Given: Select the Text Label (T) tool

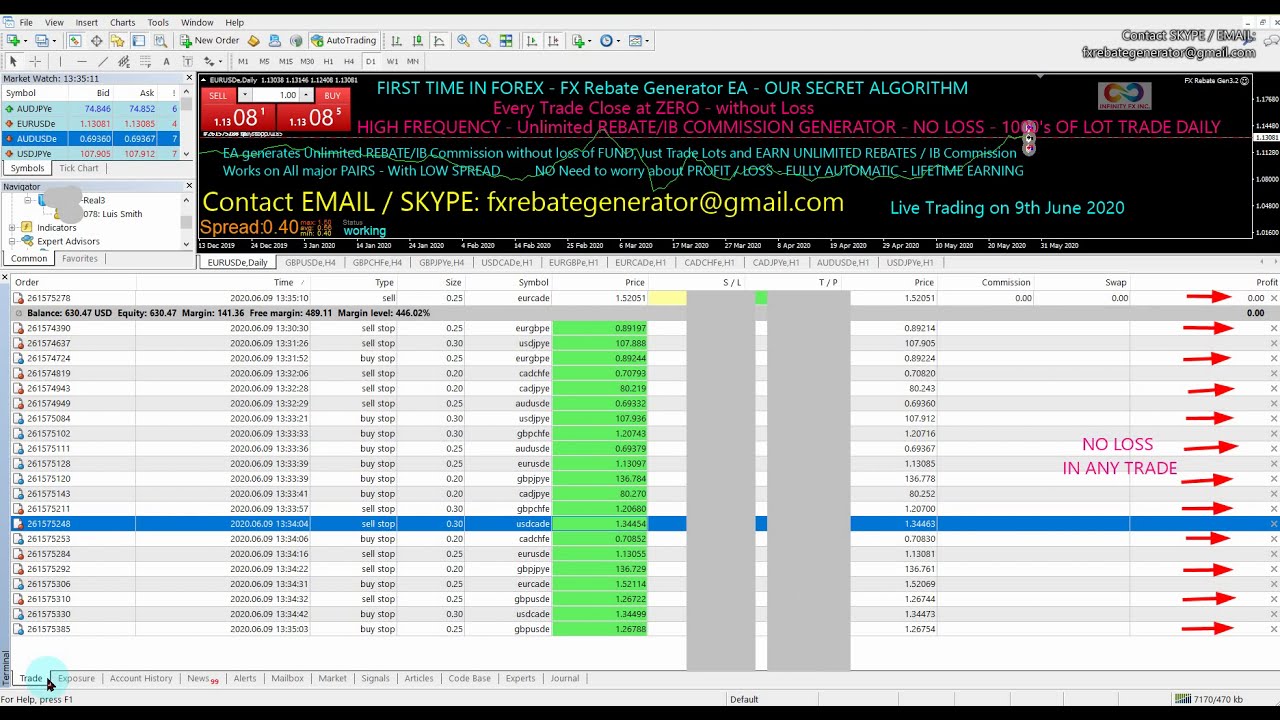Looking at the screenshot, I should pos(188,61).
